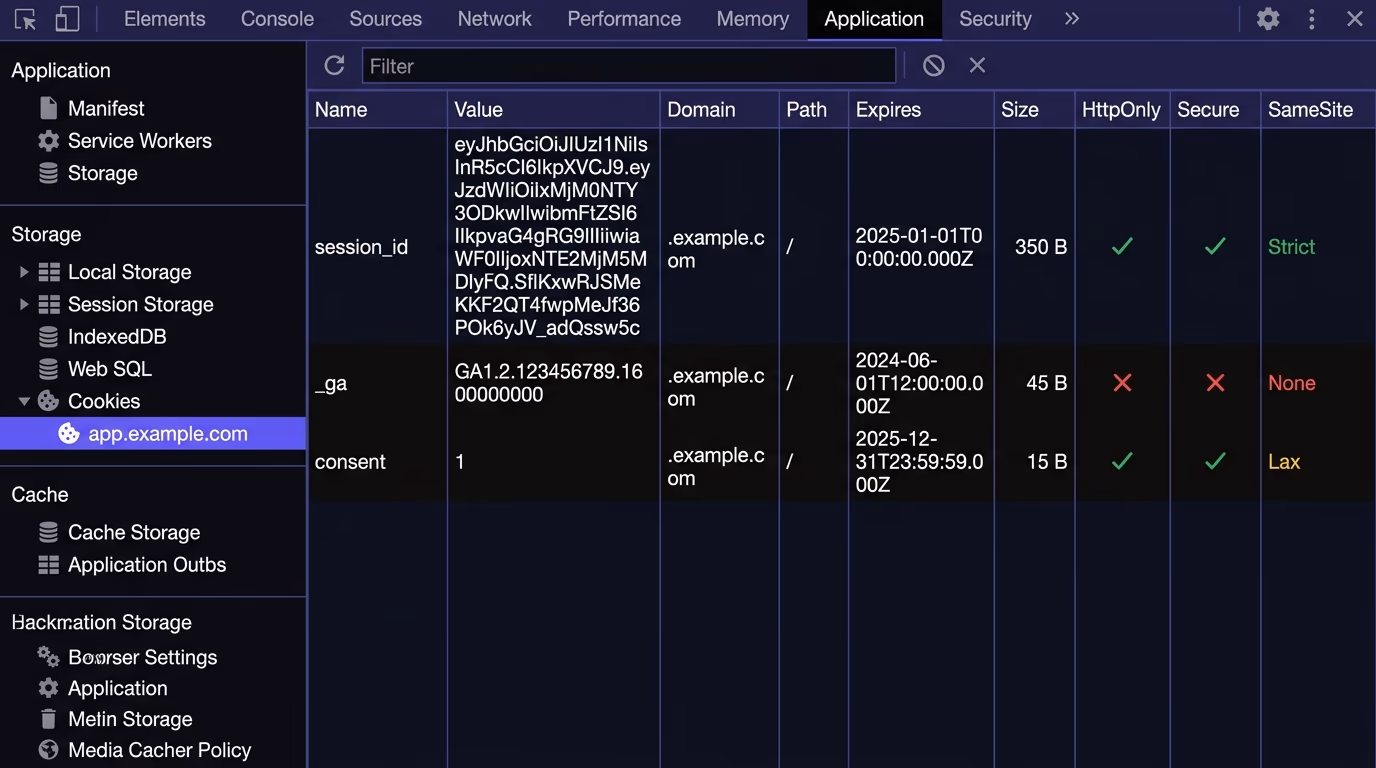Screen dimensions: 1376x768
Task: Expand the Session Storage tree node
Action: click(24, 304)
